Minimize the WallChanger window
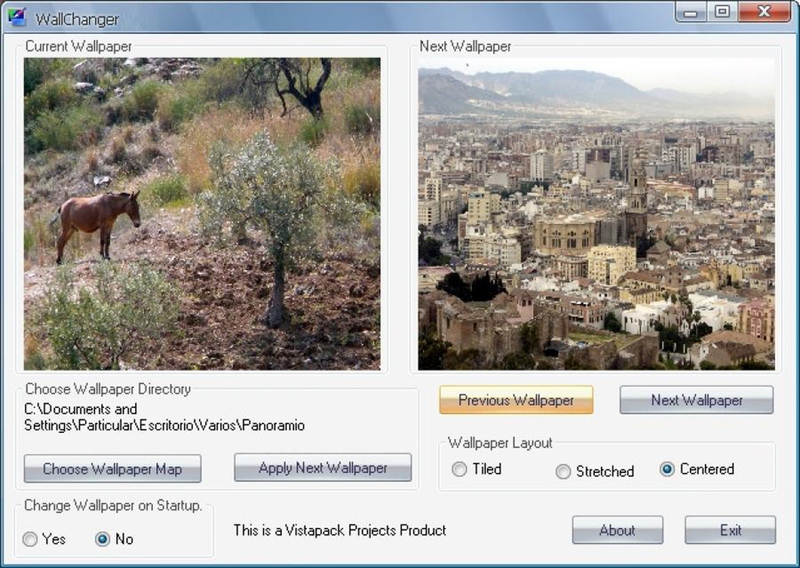Image resolution: width=800 pixels, height=568 pixels. coord(690,12)
